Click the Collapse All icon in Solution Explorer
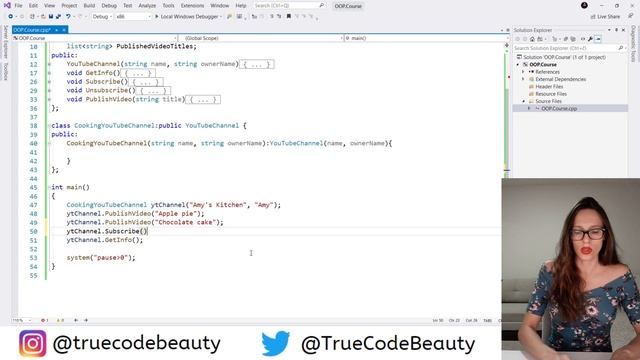Screen dimensions: 640x360 coord(566,39)
